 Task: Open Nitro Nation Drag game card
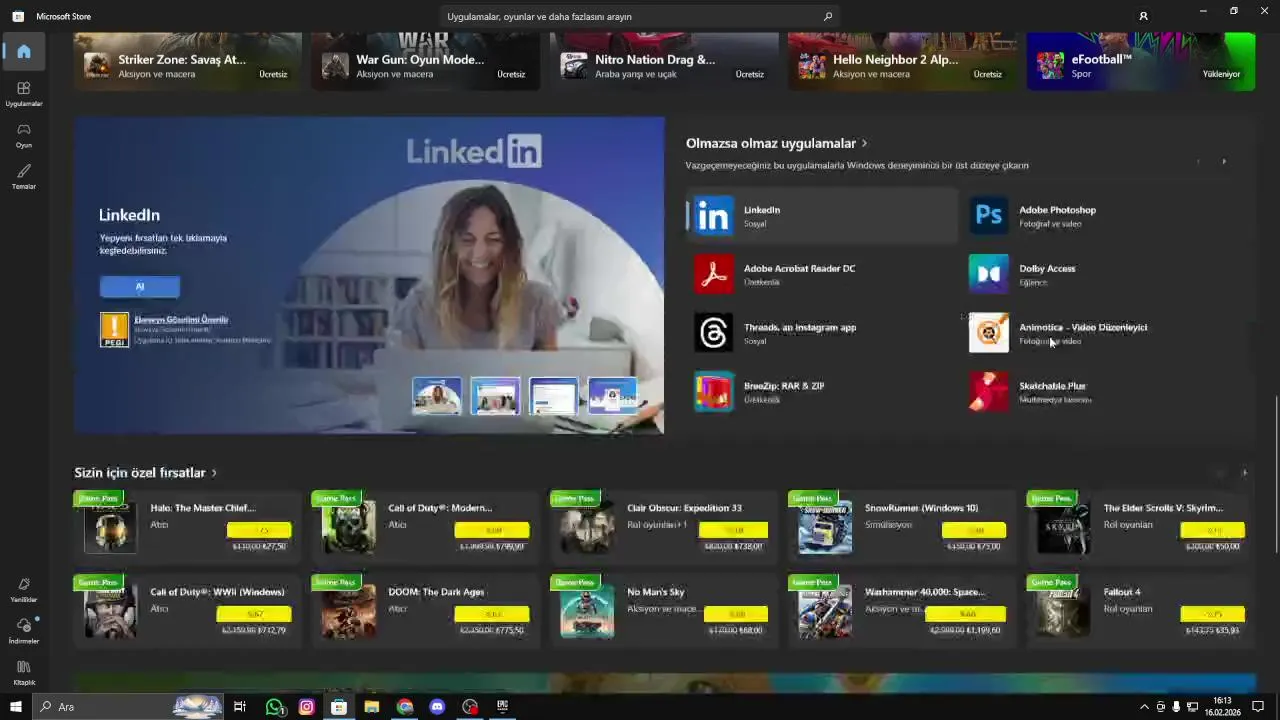click(664, 62)
